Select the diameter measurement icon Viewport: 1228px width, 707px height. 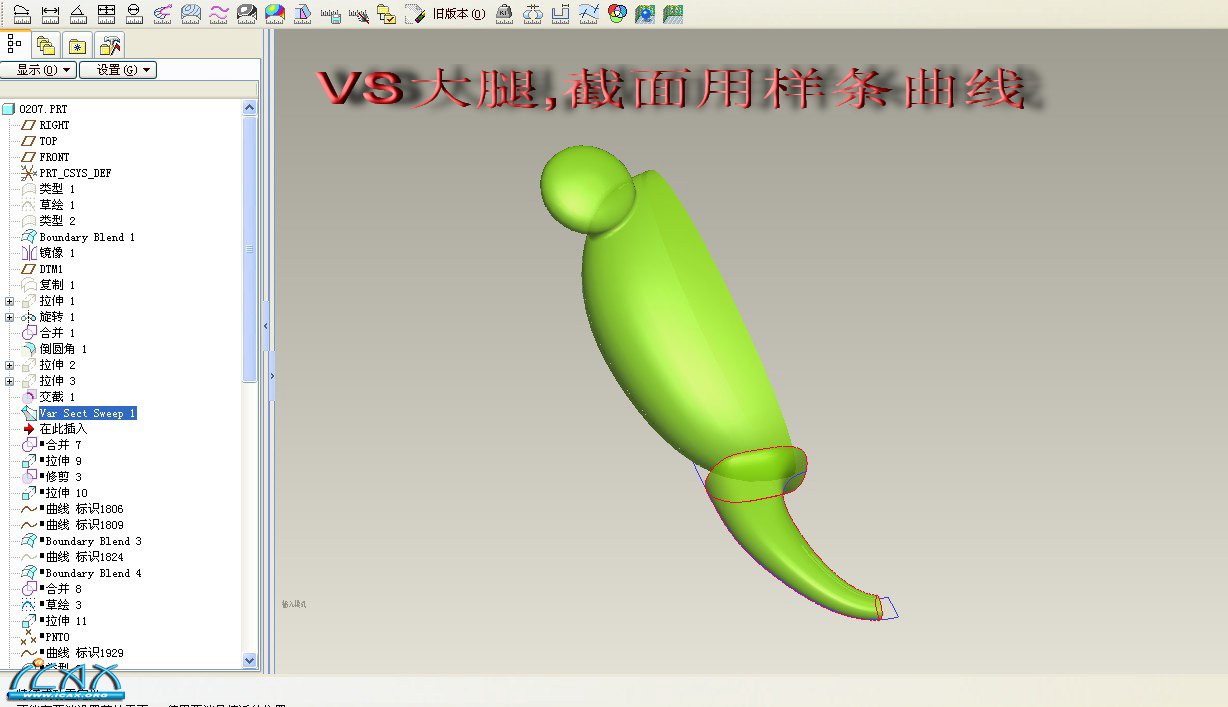click(x=134, y=14)
